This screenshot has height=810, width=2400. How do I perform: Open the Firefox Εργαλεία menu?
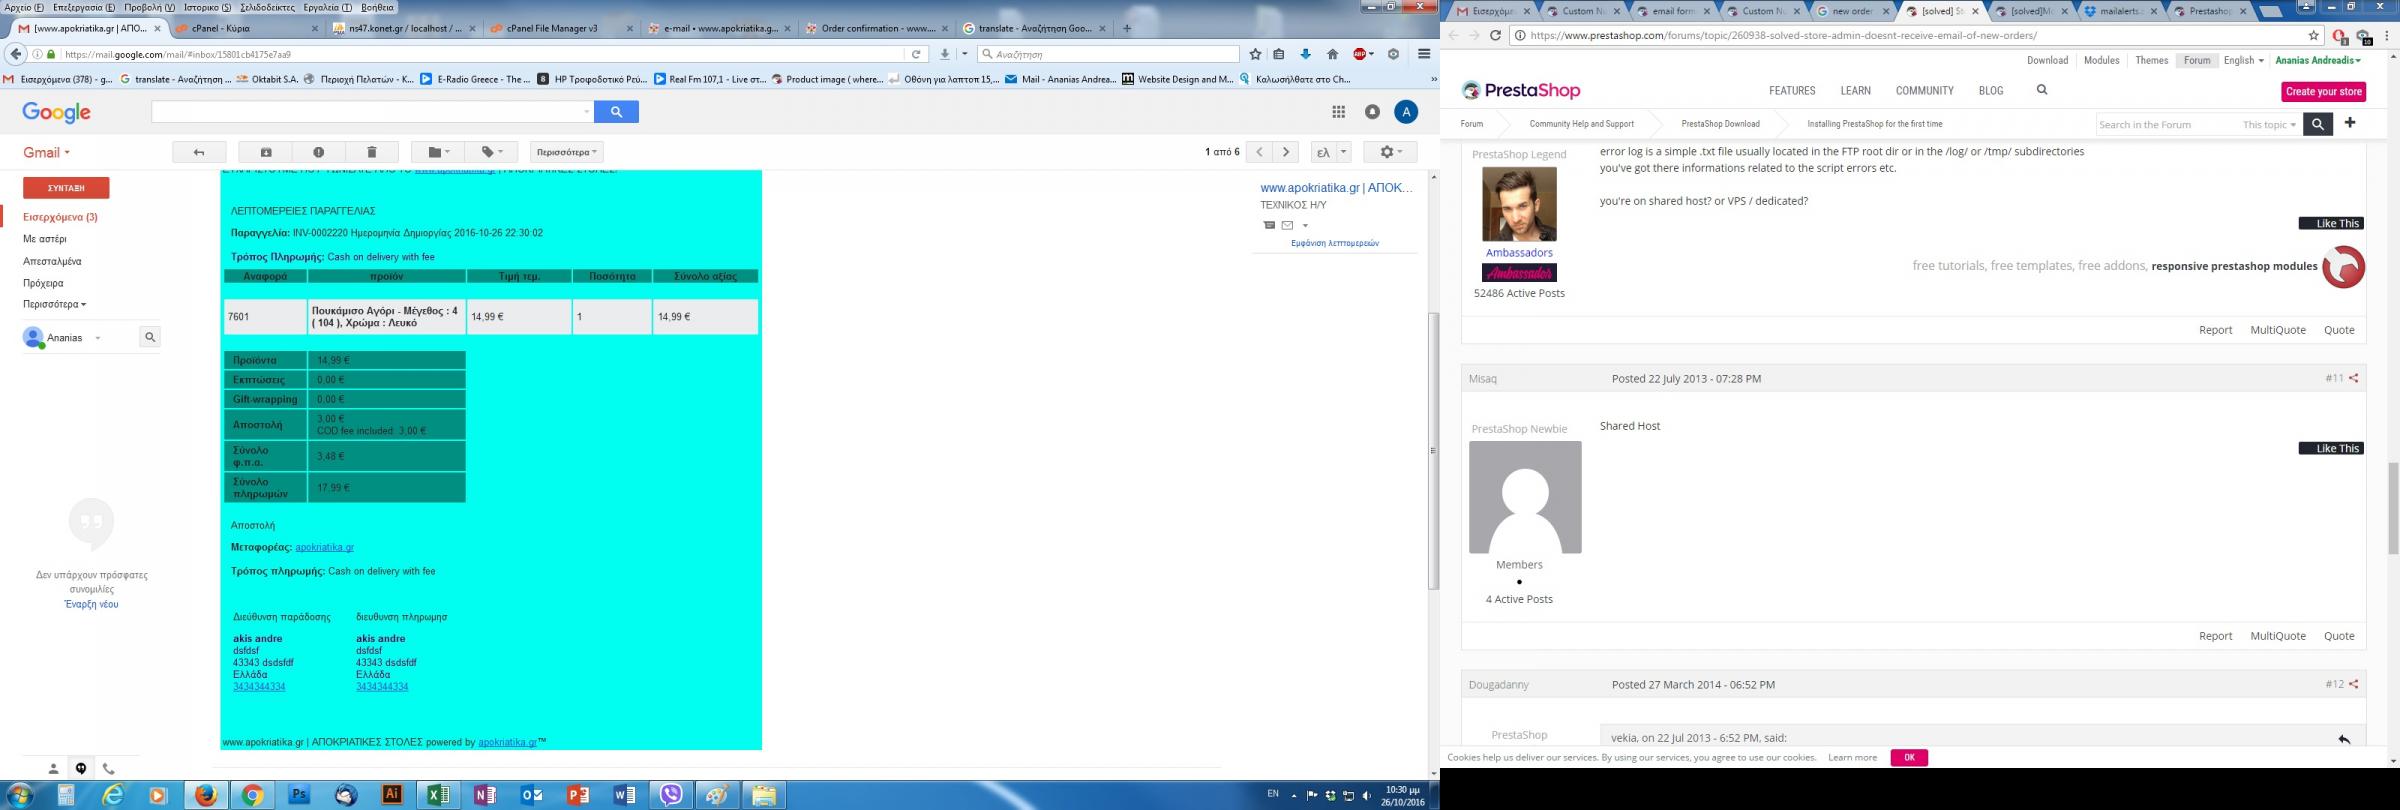point(327,7)
